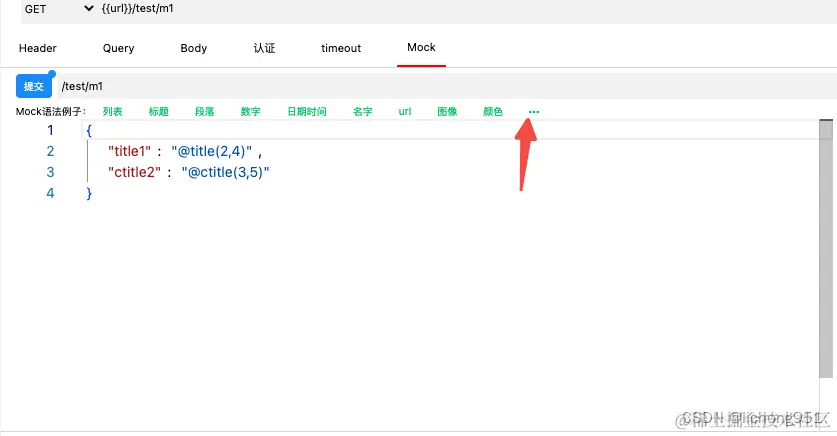This screenshot has height=436, width=837.
Task: Select the Mock tab
Action: coord(421,47)
